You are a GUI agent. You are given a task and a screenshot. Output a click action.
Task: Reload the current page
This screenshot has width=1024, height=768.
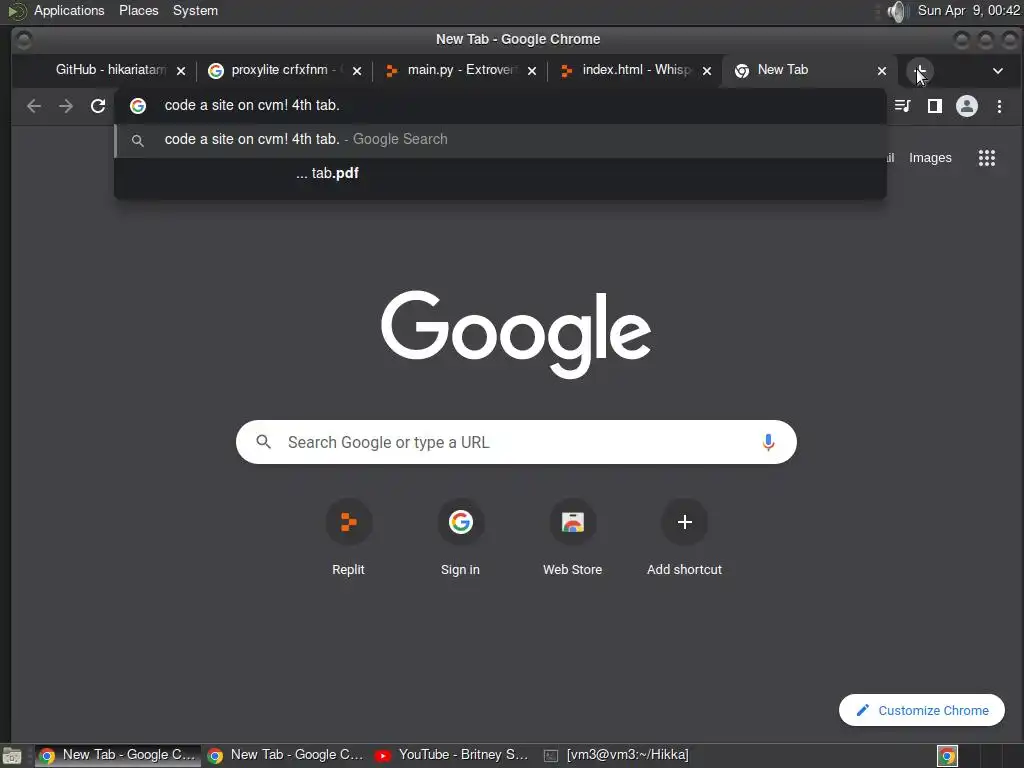98,106
